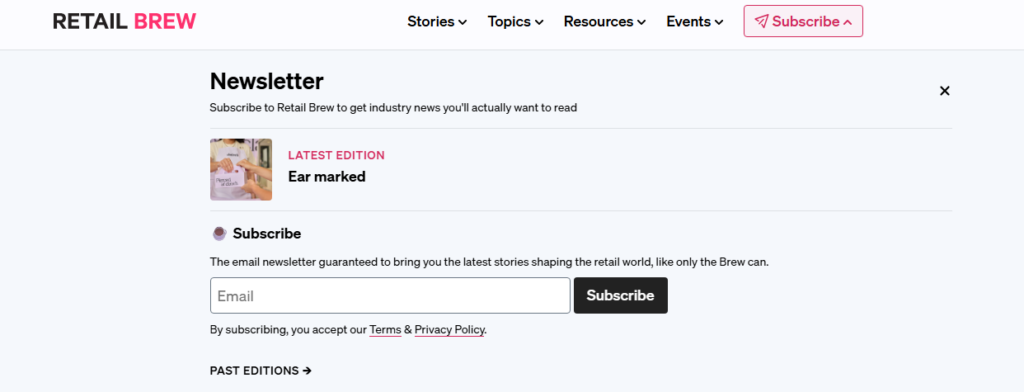This screenshot has height=392, width=1024.
Task: Focus the Email input field
Action: coord(391,295)
